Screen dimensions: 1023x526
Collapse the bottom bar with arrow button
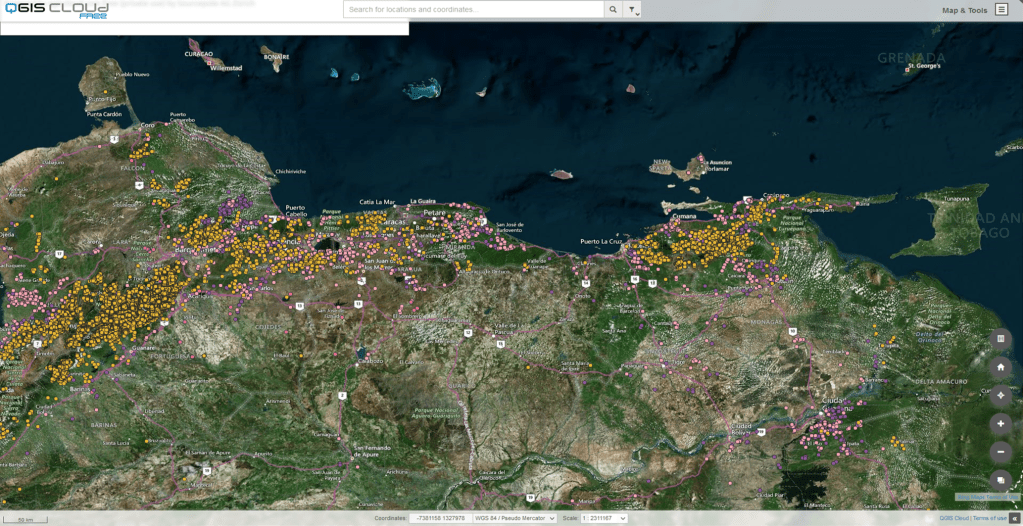(x=1015, y=518)
